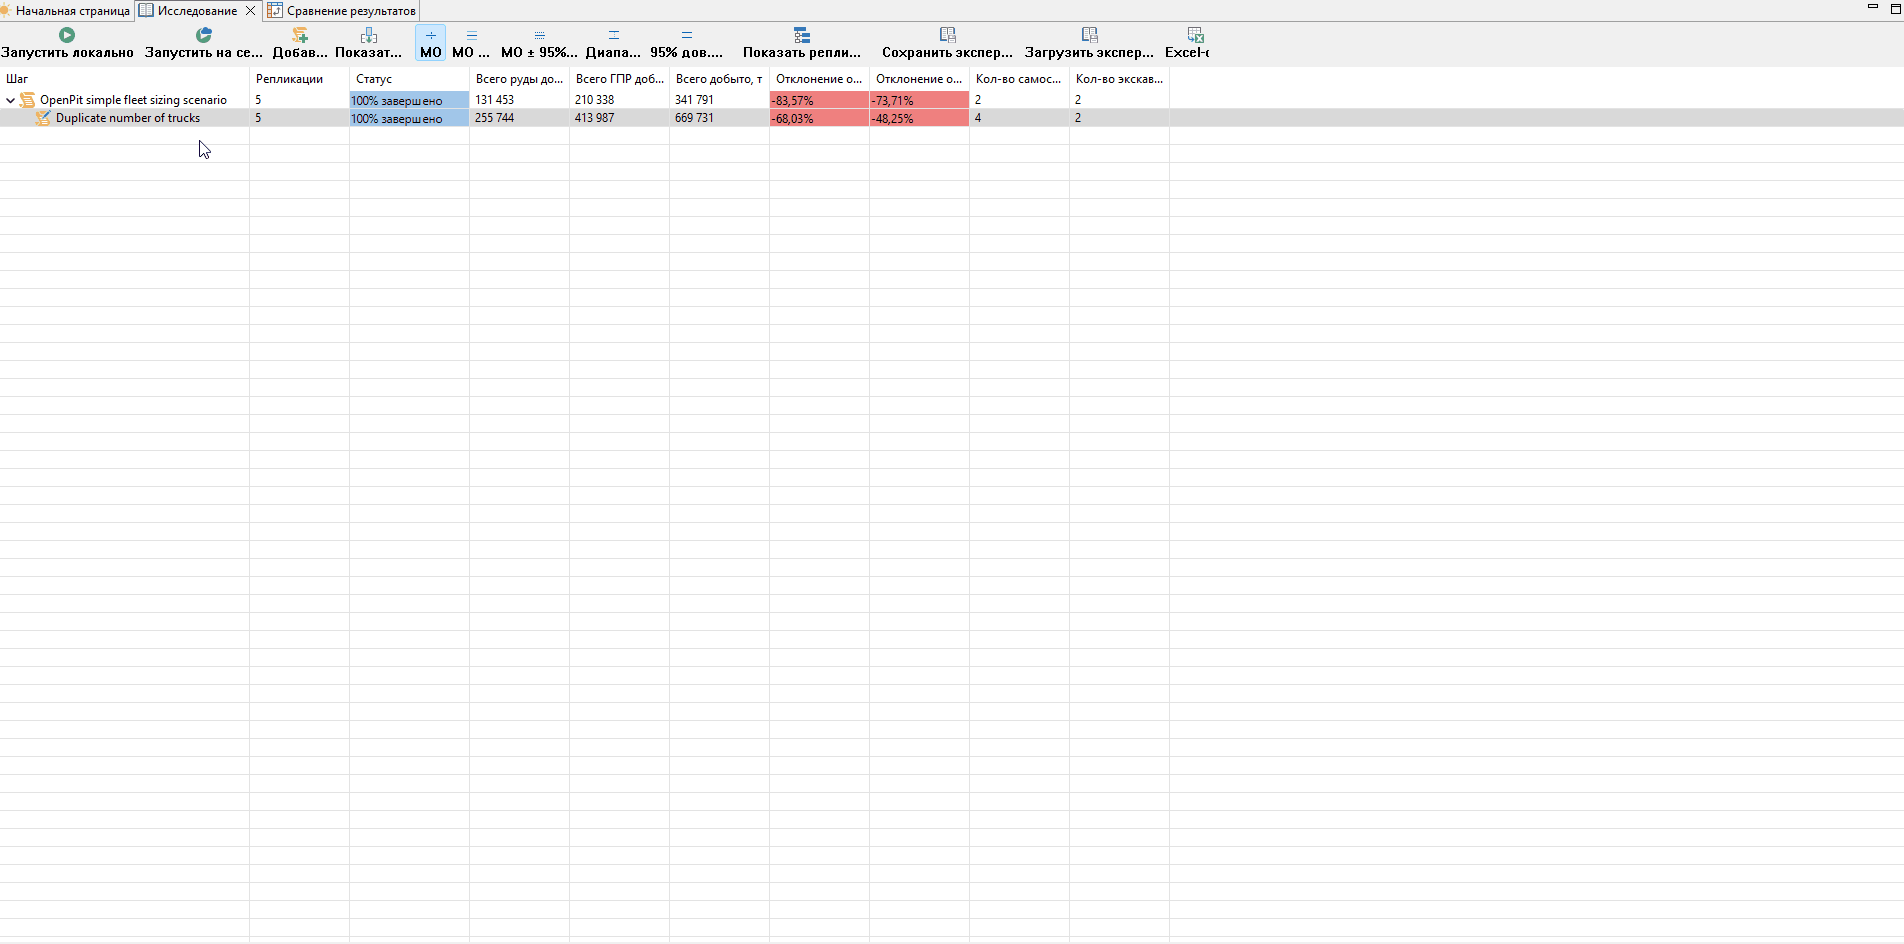1904x944 pixels.
Task: Load experiment via Загрузить эксперимент icon
Action: (1090, 35)
